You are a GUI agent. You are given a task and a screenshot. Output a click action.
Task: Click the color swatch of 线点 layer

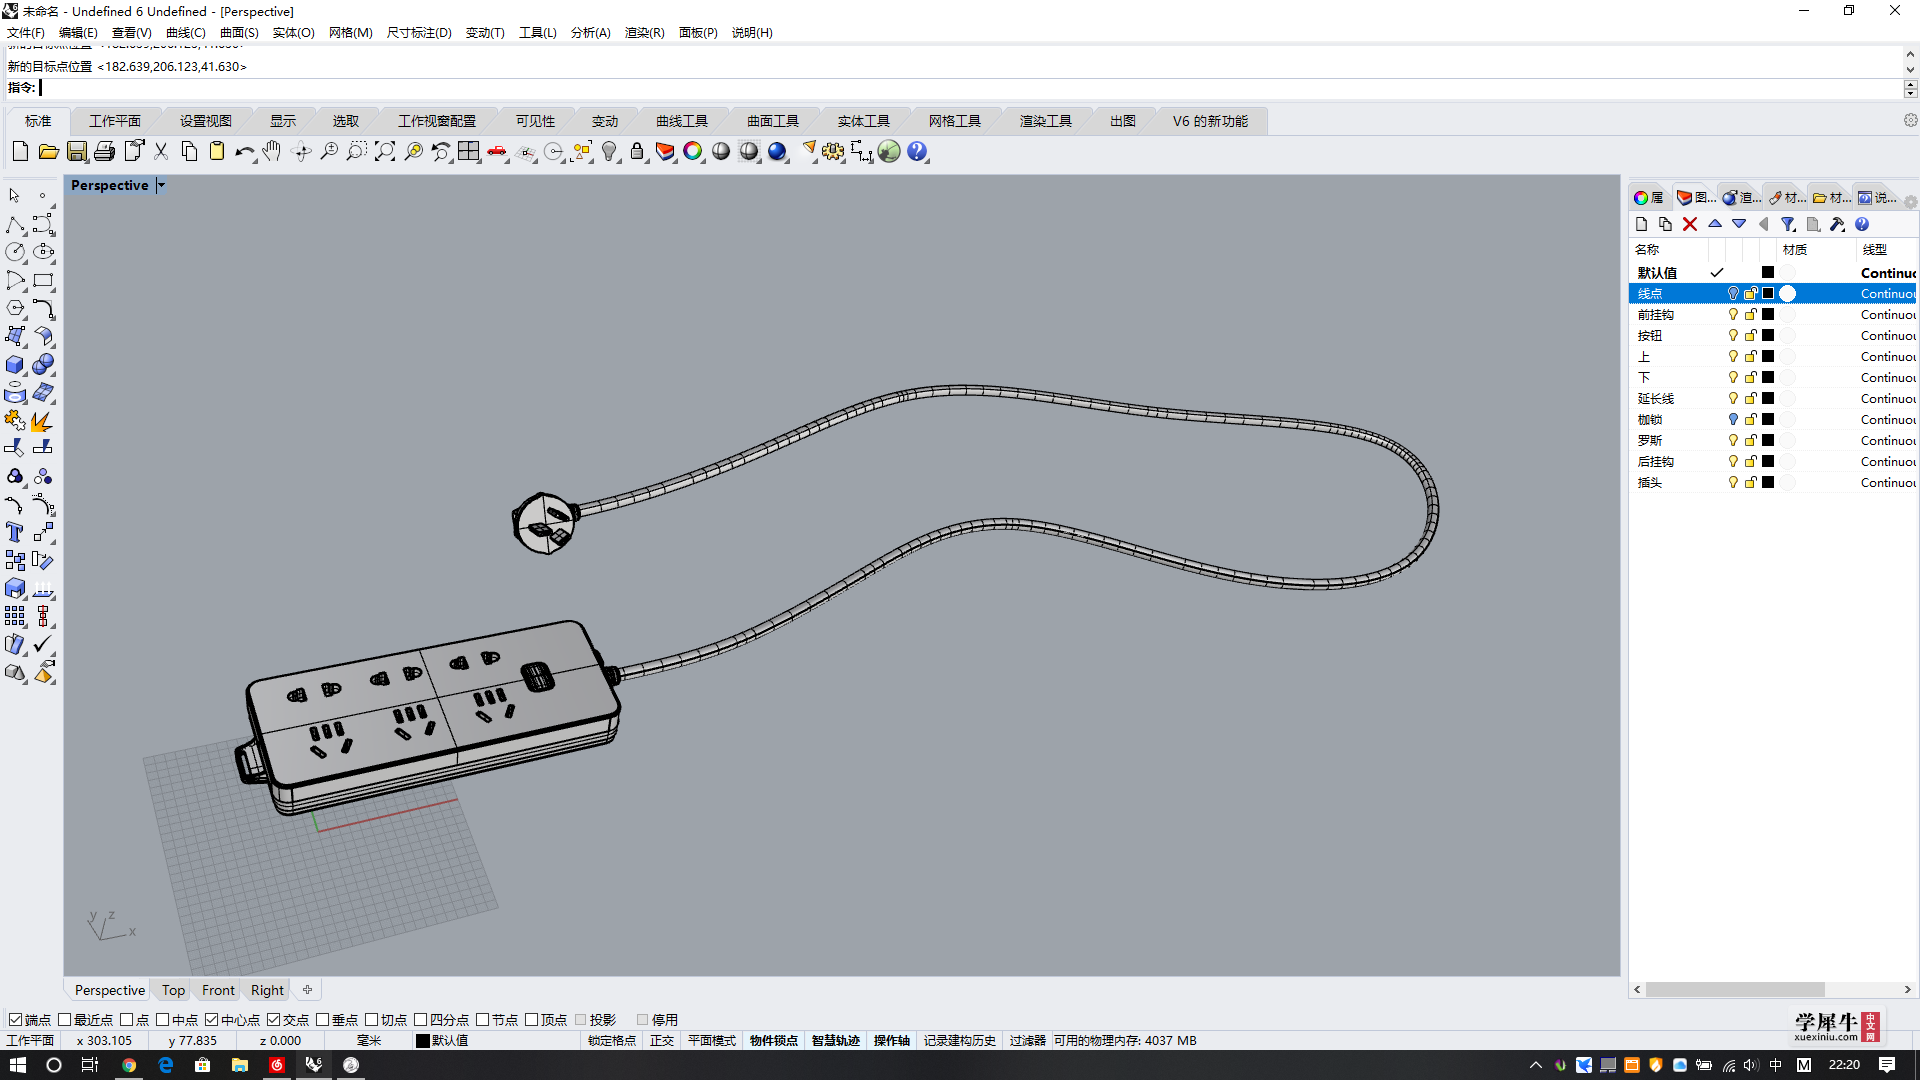click(1768, 293)
